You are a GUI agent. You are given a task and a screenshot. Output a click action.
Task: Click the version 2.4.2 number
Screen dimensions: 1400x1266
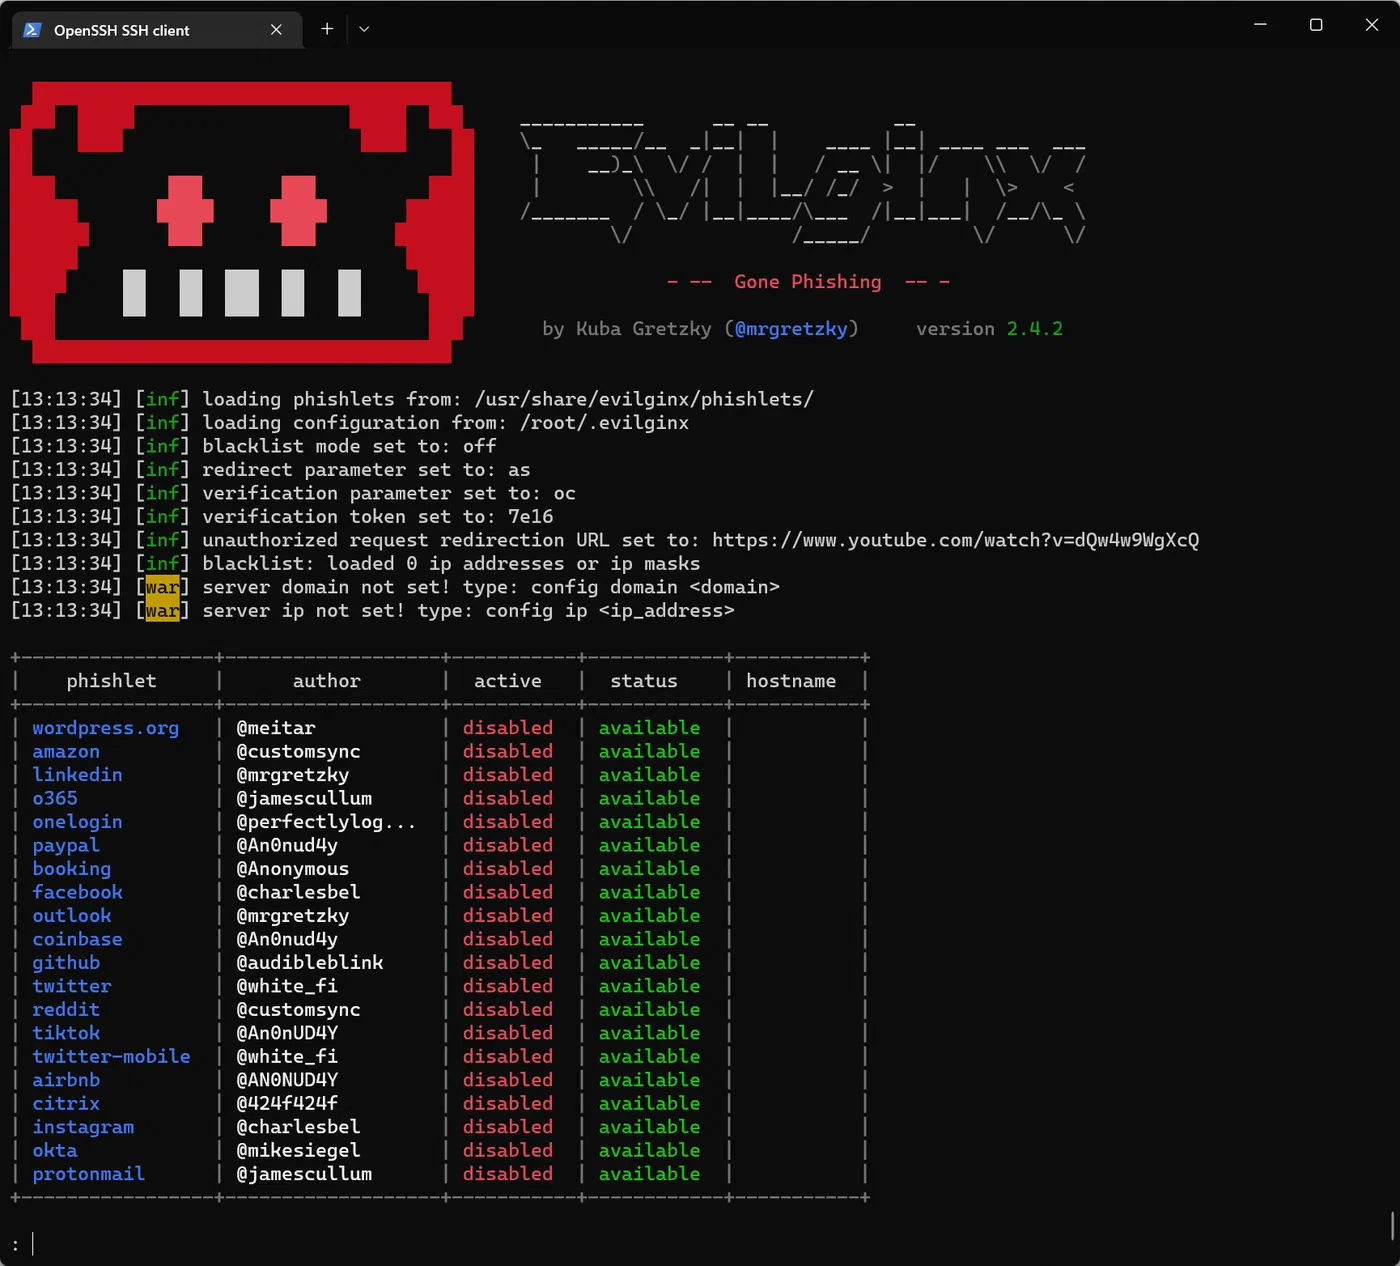(x=1035, y=329)
